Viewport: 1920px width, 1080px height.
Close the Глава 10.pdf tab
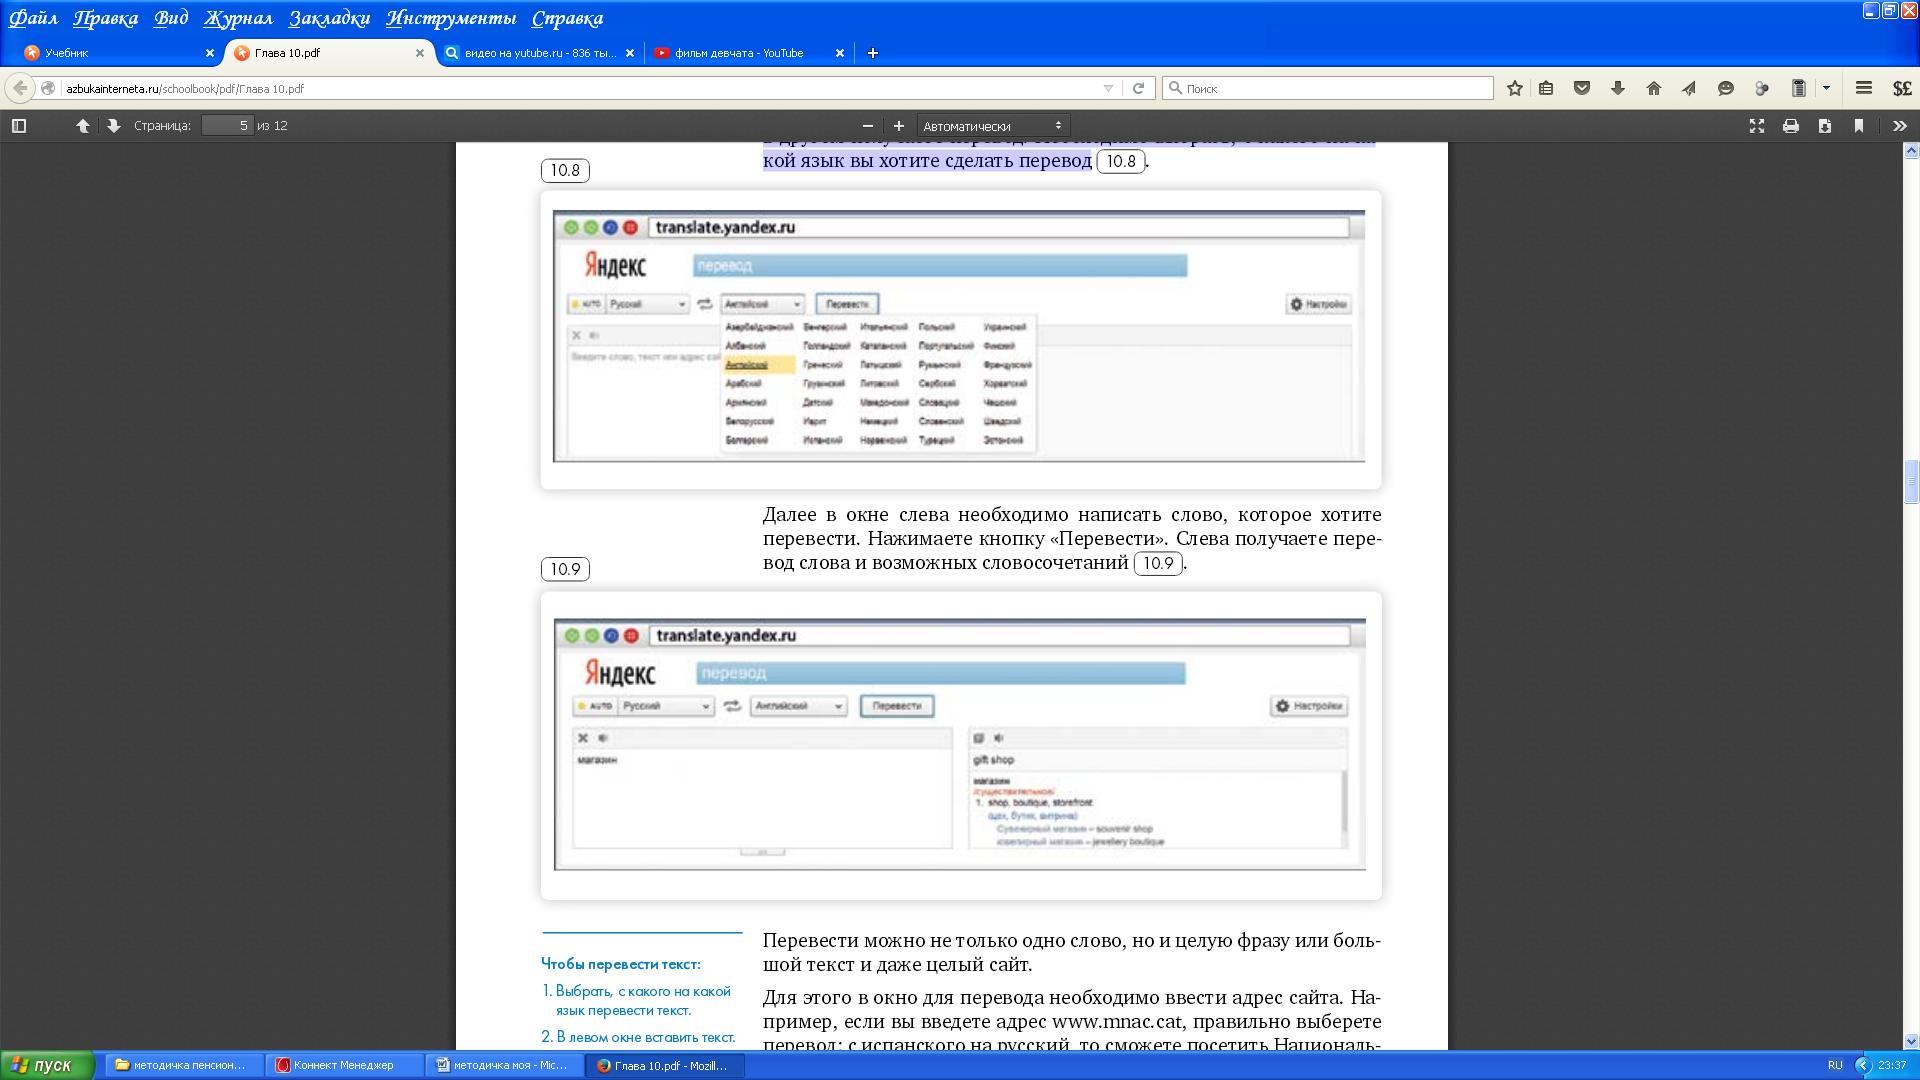pyautogui.click(x=420, y=53)
